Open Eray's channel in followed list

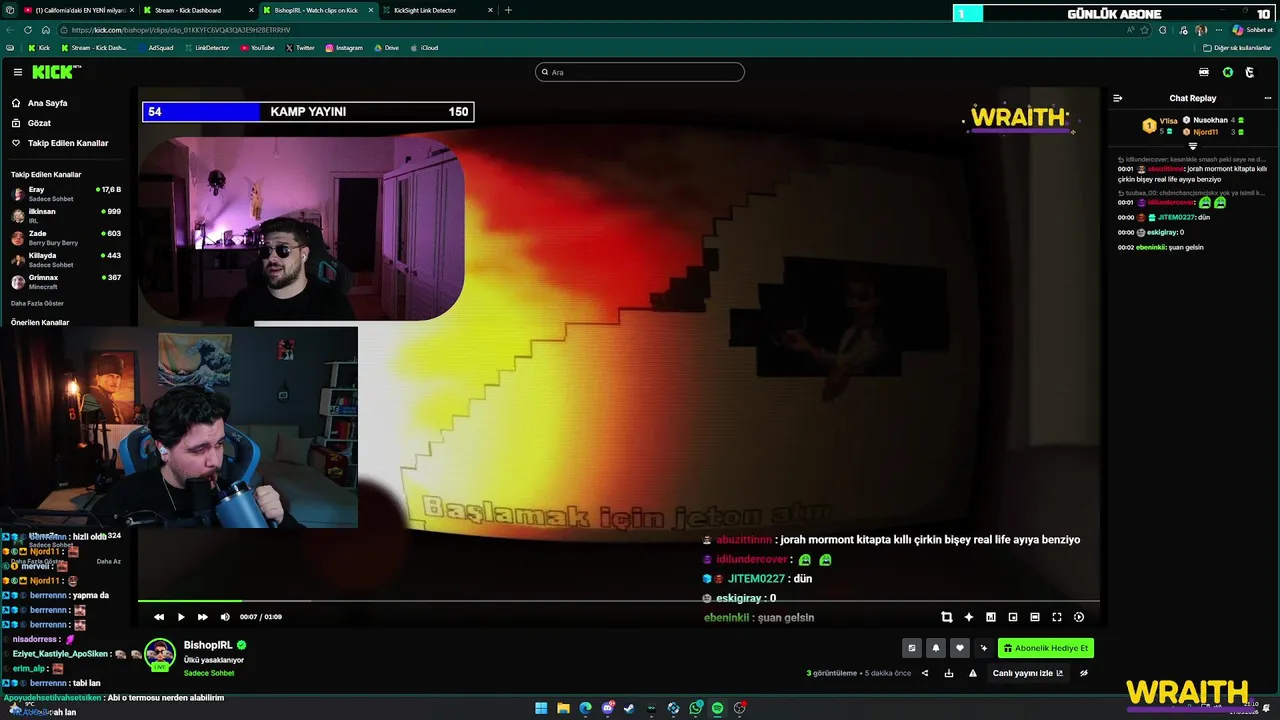point(66,193)
